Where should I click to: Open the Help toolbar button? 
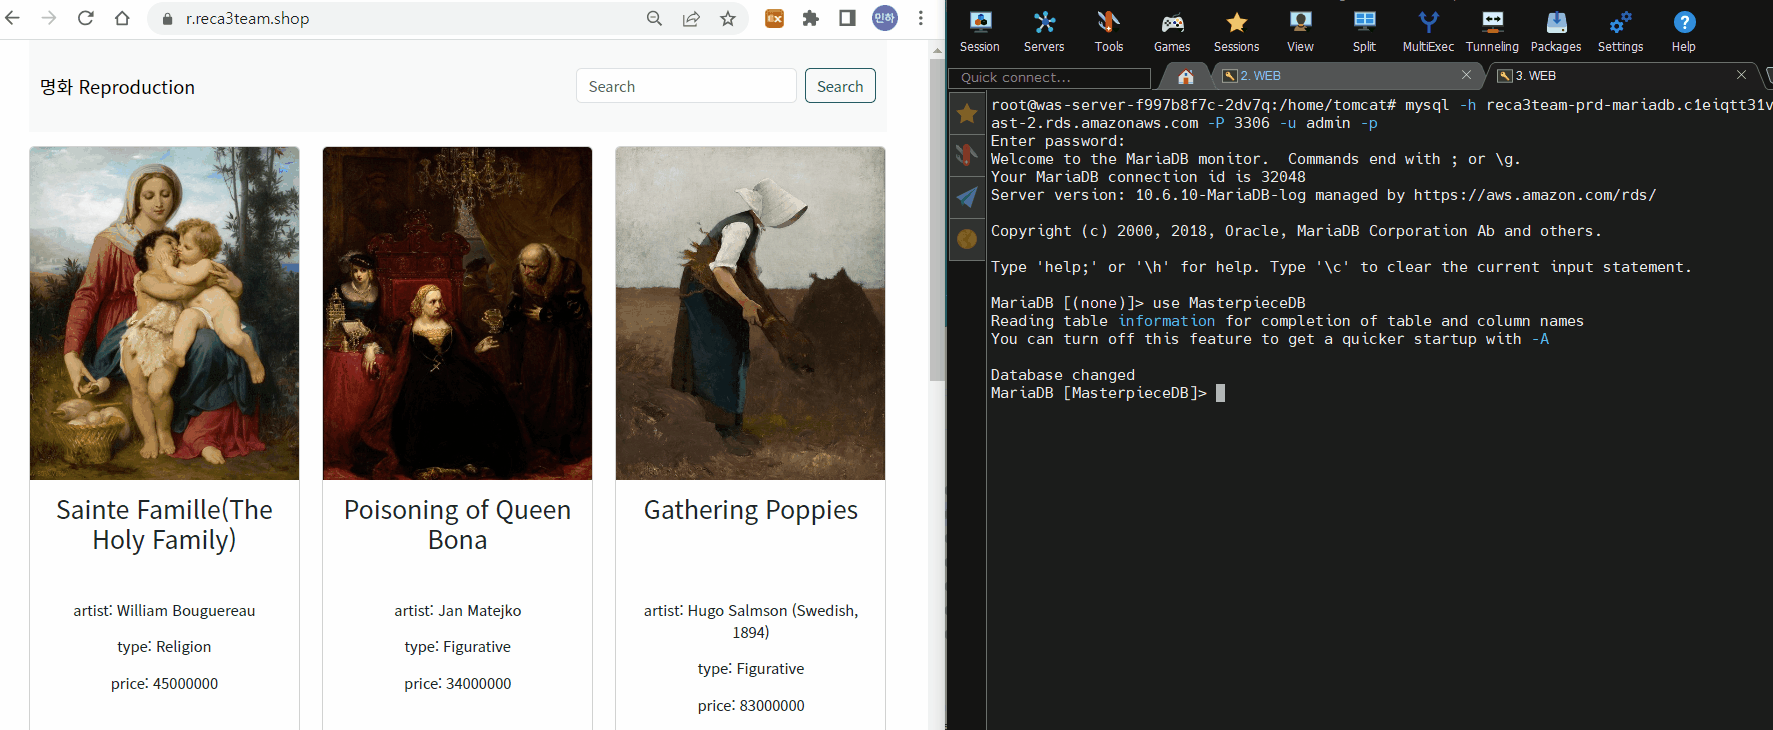coord(1684,31)
